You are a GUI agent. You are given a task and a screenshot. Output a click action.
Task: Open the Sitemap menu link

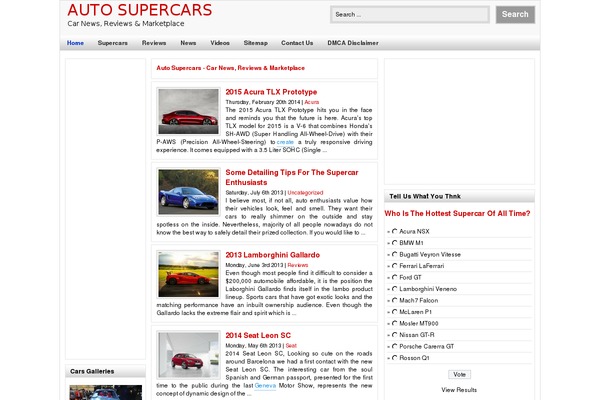point(256,43)
